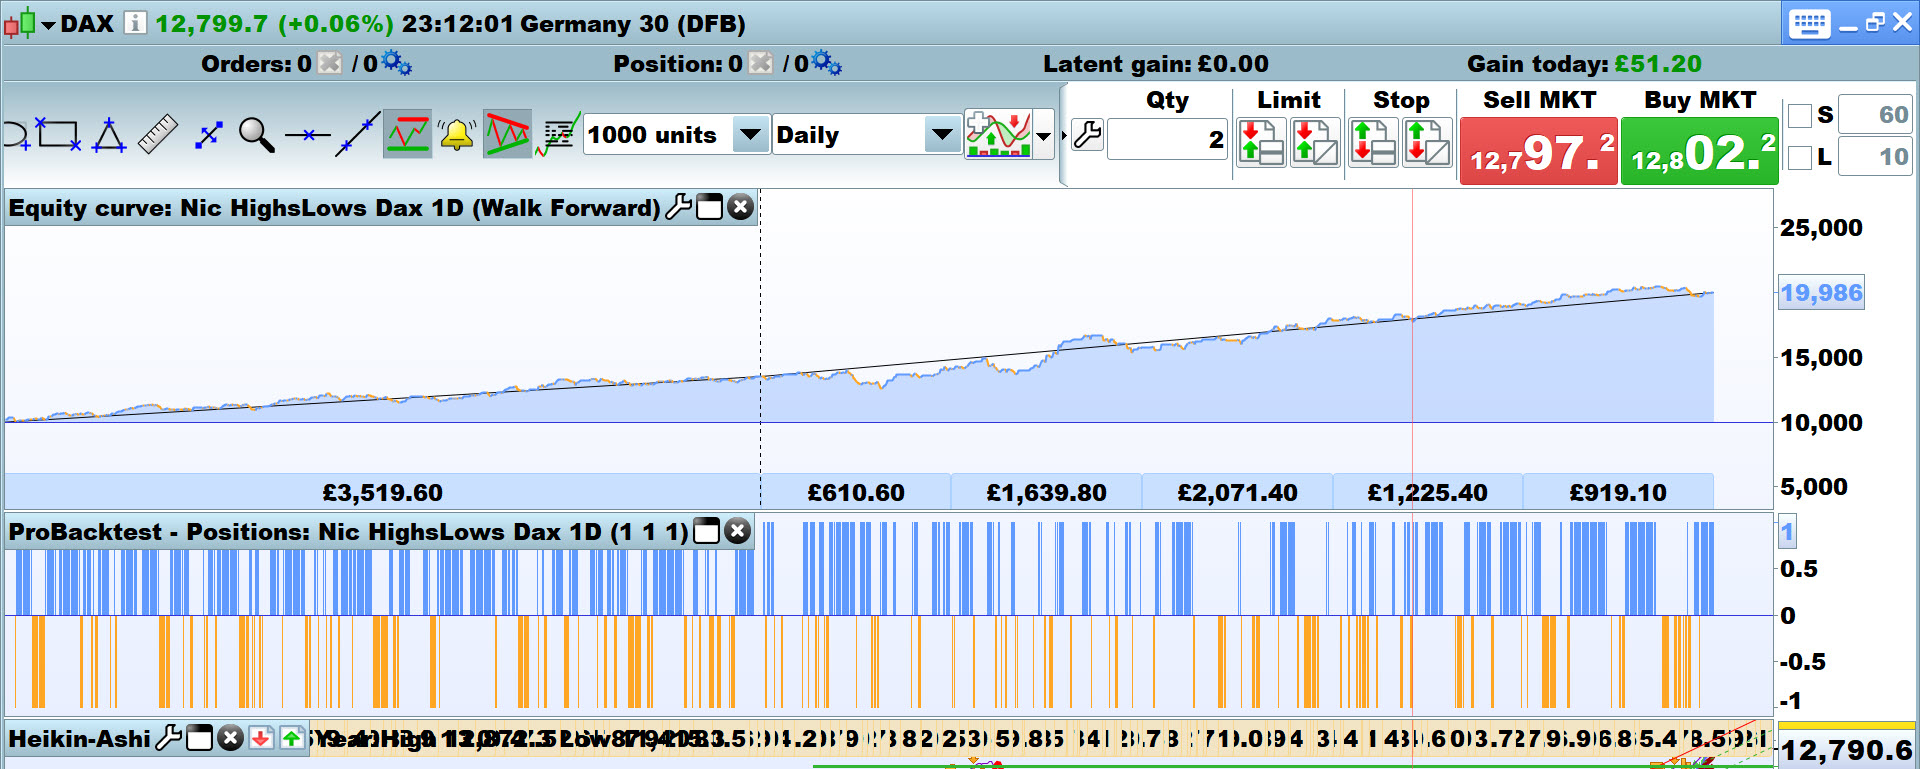The height and width of the screenshot is (769, 1920).
Task: Click the second Stop order button
Action: [x=1427, y=142]
